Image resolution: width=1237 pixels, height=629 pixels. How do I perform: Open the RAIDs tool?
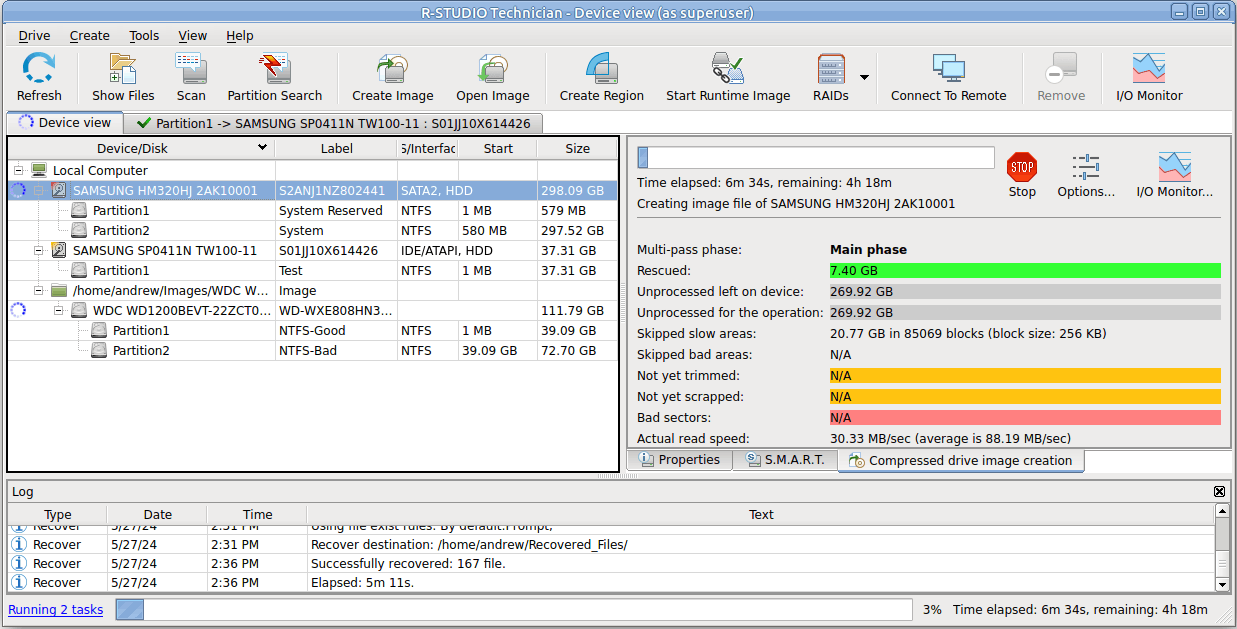point(831,69)
